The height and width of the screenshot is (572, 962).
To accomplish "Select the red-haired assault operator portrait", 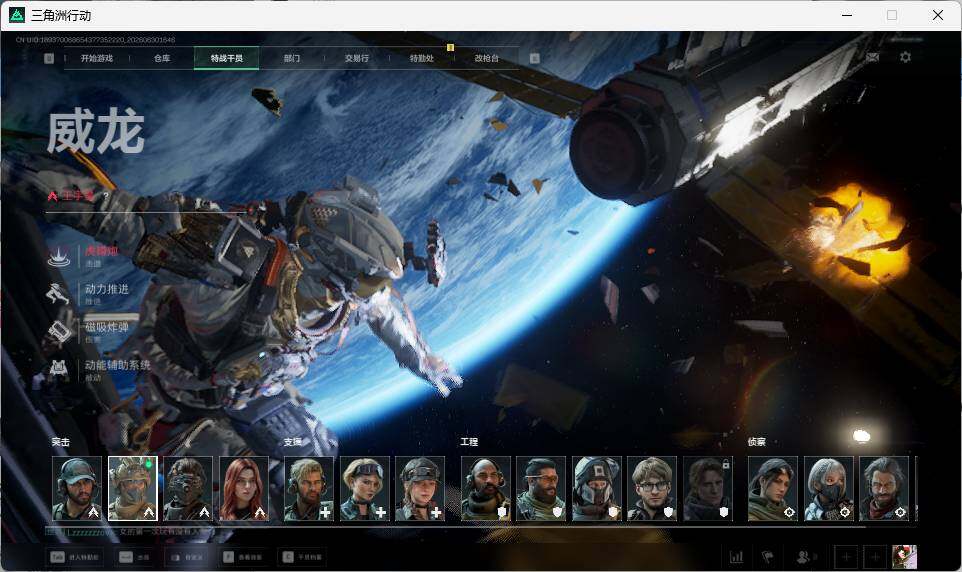I will tap(244, 489).
